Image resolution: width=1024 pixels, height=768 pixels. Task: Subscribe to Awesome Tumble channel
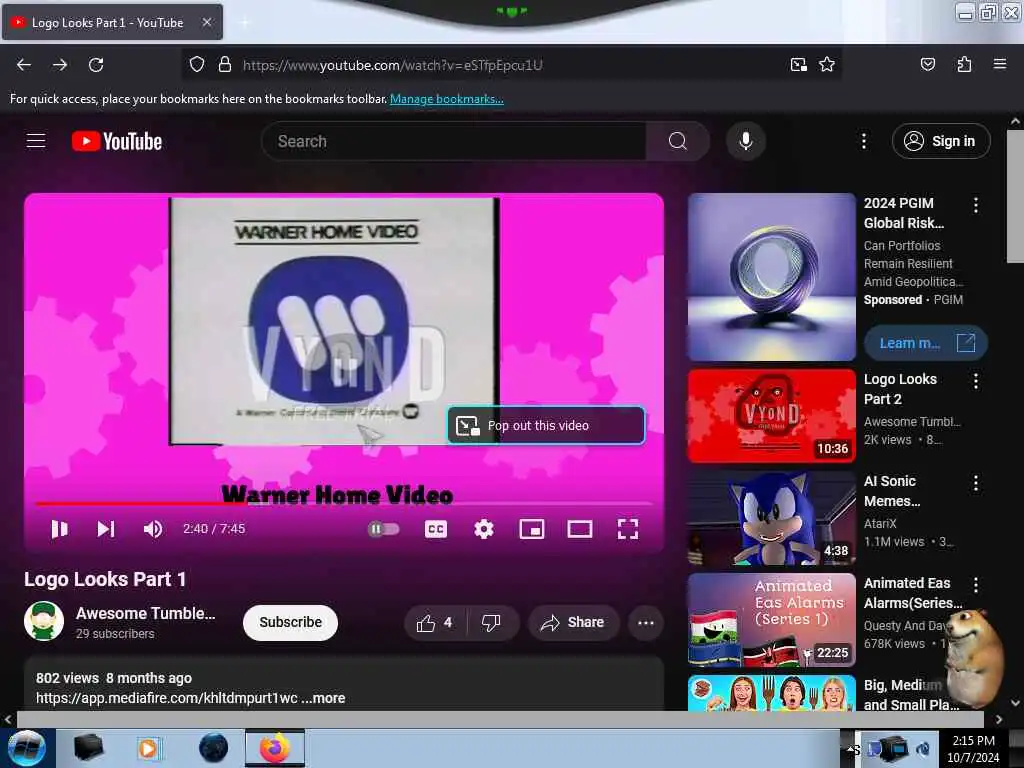(x=291, y=622)
